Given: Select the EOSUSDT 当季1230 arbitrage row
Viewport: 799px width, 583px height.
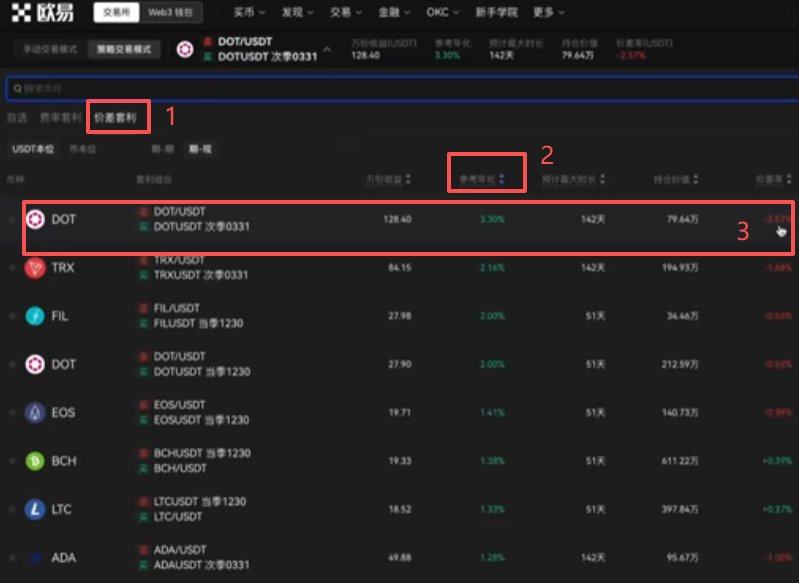Looking at the screenshot, I should [x=400, y=412].
